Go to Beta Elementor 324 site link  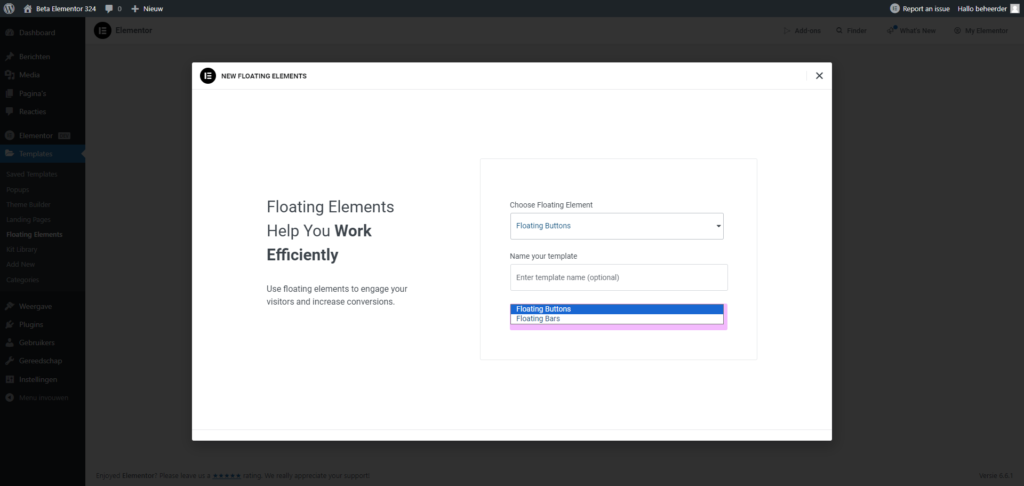click(65, 8)
